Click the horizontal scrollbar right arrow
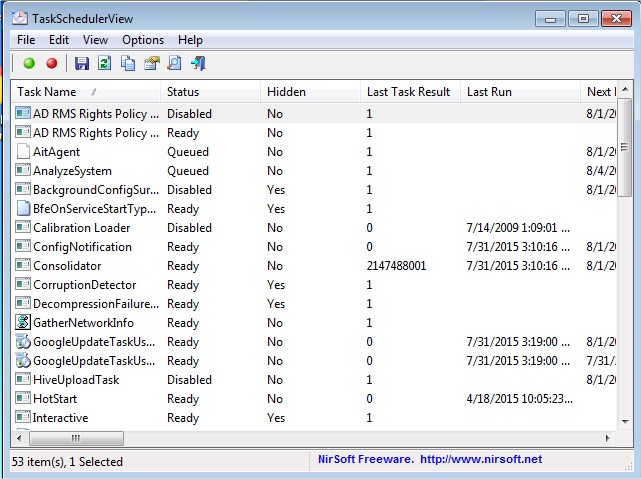This screenshot has height=479, width=641. tap(603, 438)
